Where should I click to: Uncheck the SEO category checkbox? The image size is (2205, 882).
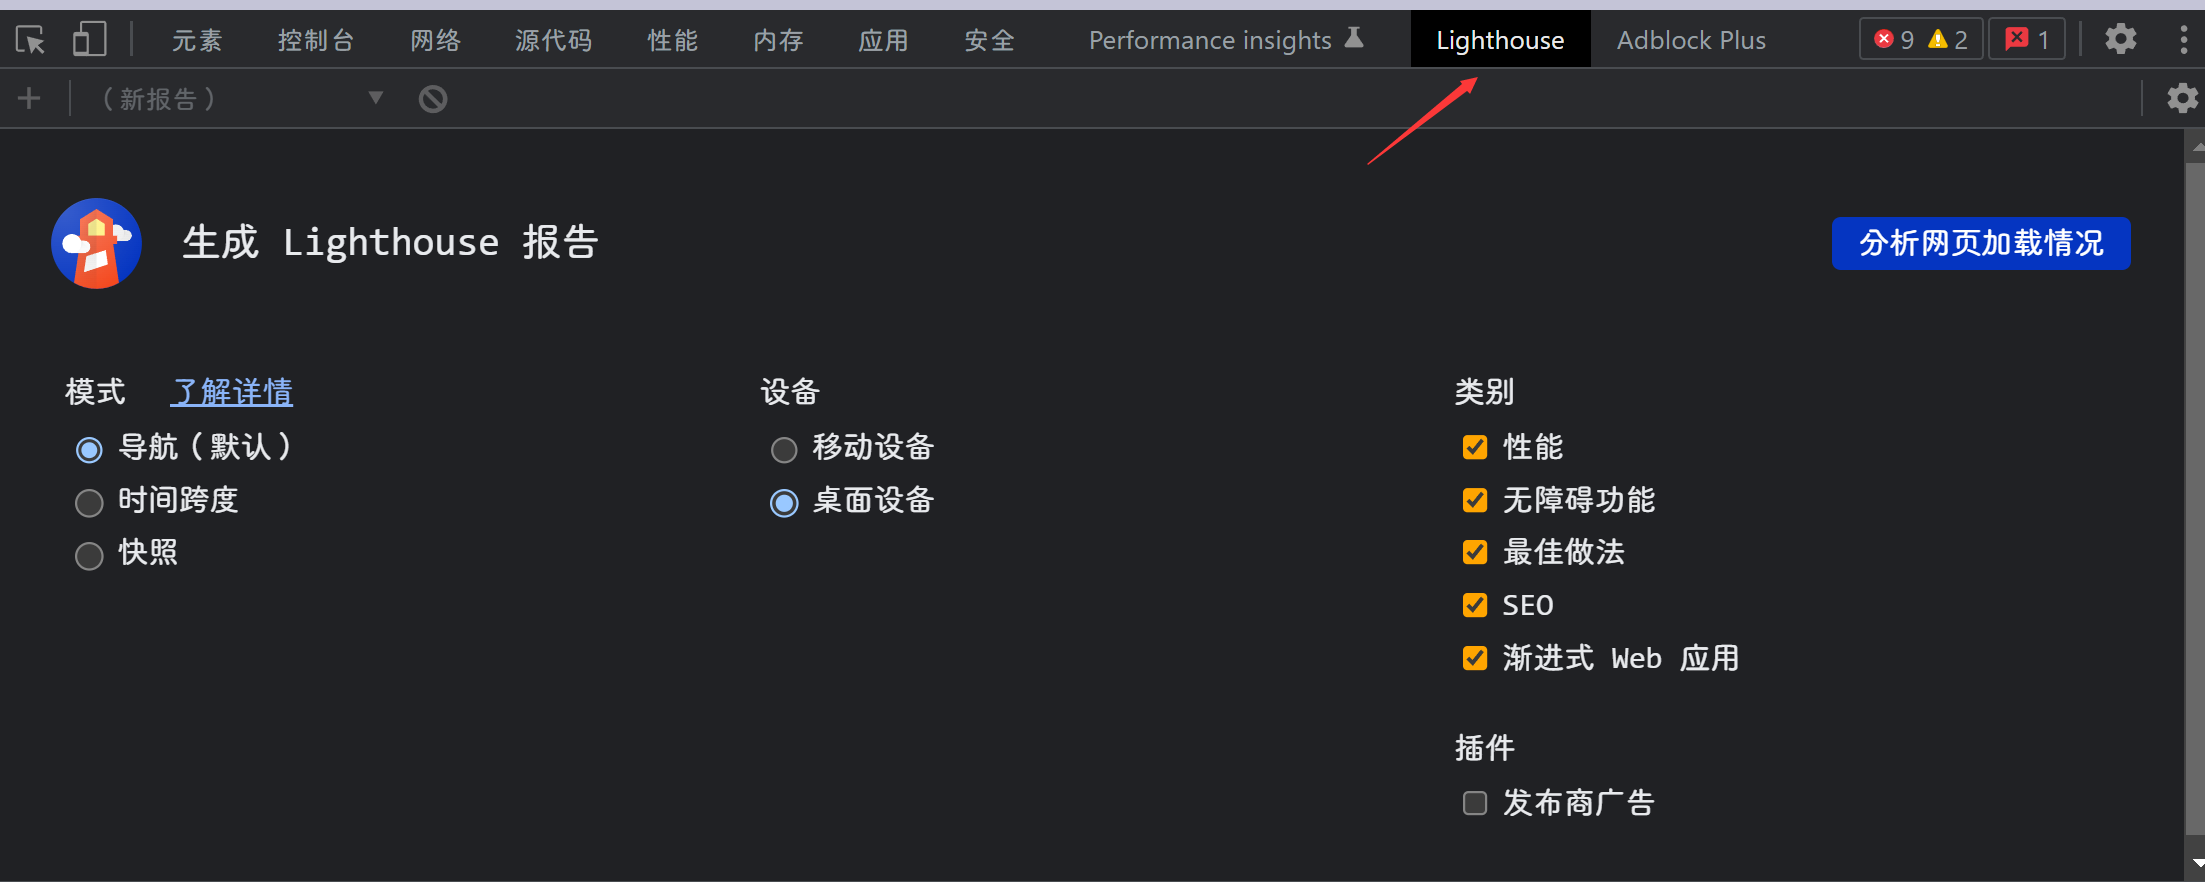pos(1475,605)
